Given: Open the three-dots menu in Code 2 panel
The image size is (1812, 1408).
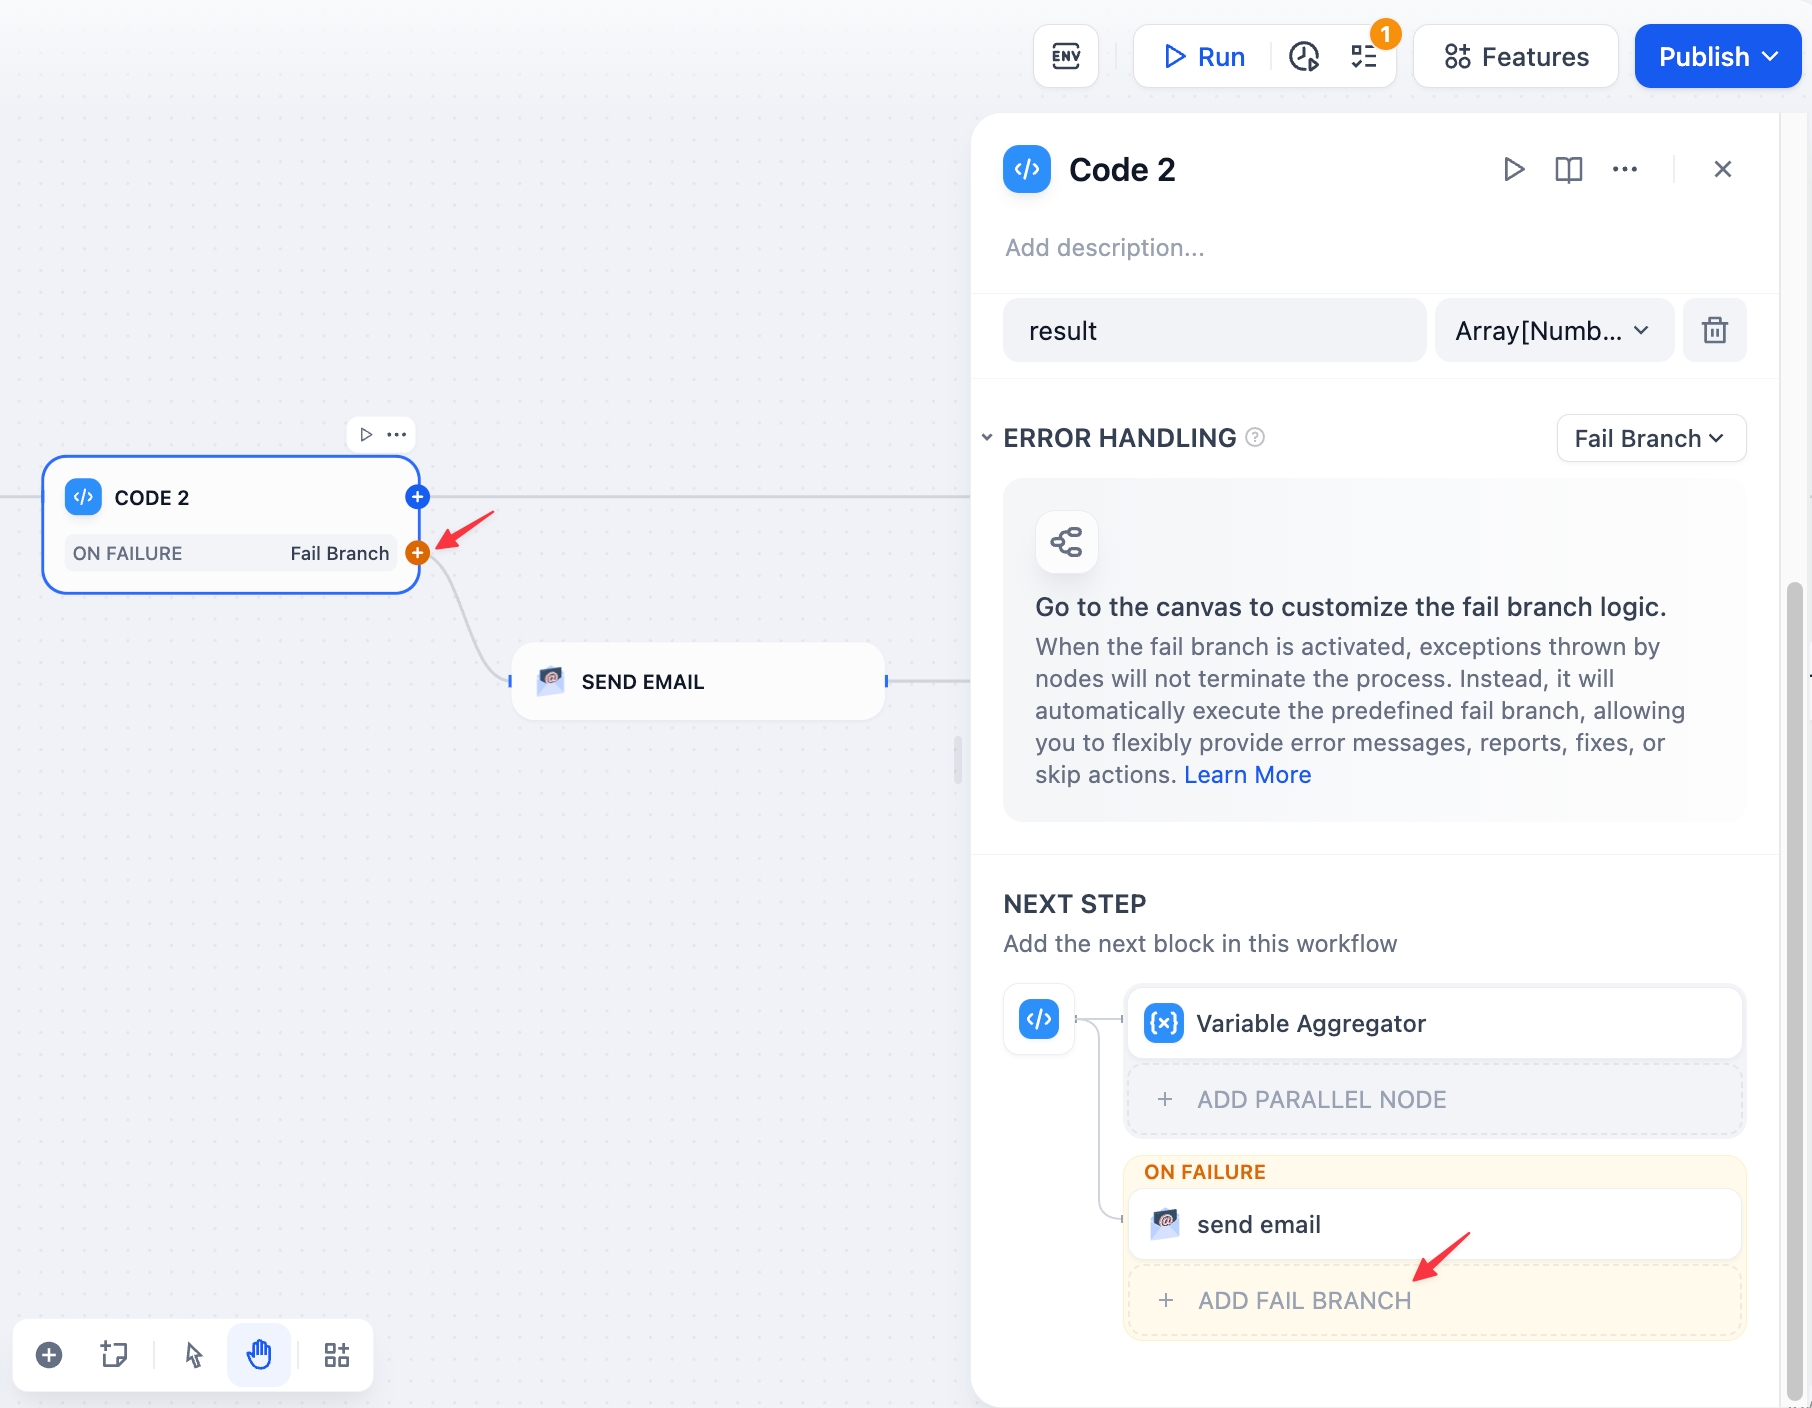Looking at the screenshot, I should 1625,170.
